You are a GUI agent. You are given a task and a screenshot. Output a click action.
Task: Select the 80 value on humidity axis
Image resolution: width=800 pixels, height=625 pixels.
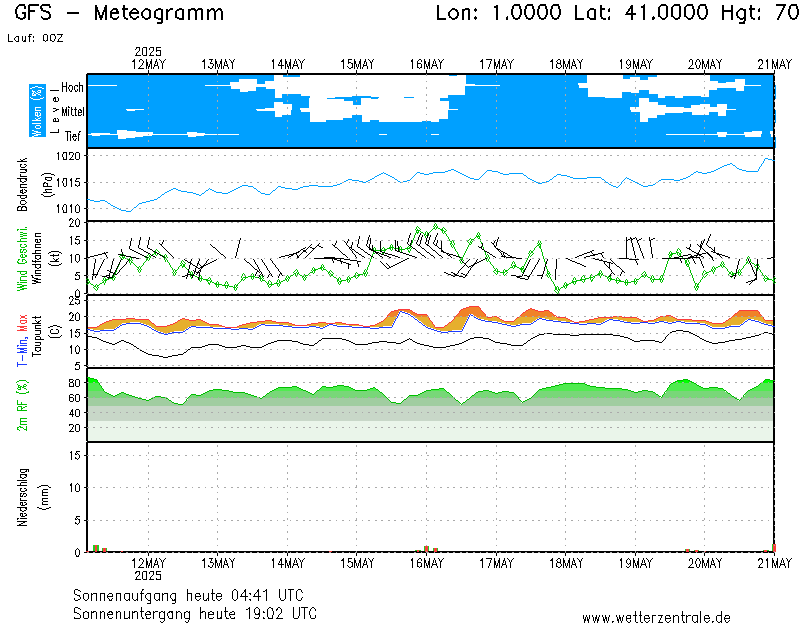tap(74, 383)
